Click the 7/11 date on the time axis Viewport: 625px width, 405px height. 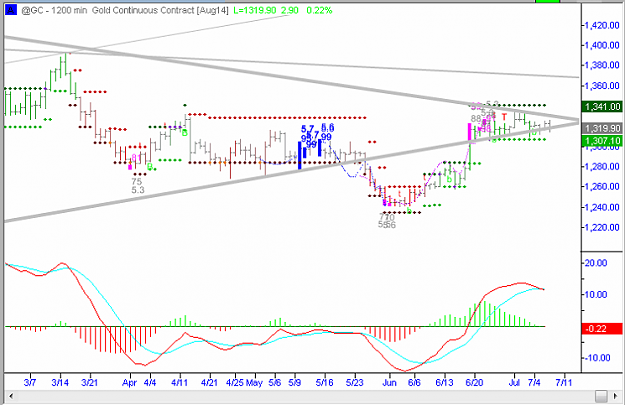tap(563, 383)
